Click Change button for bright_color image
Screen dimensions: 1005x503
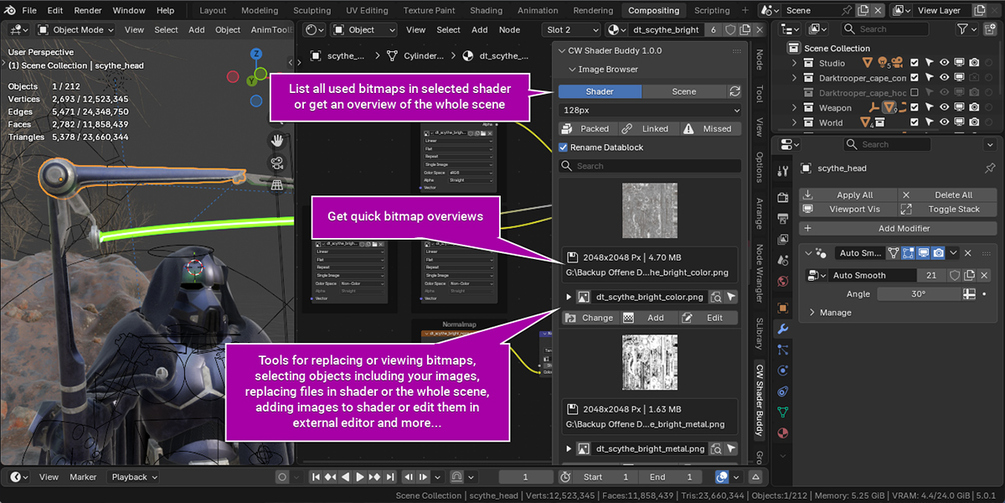588,318
